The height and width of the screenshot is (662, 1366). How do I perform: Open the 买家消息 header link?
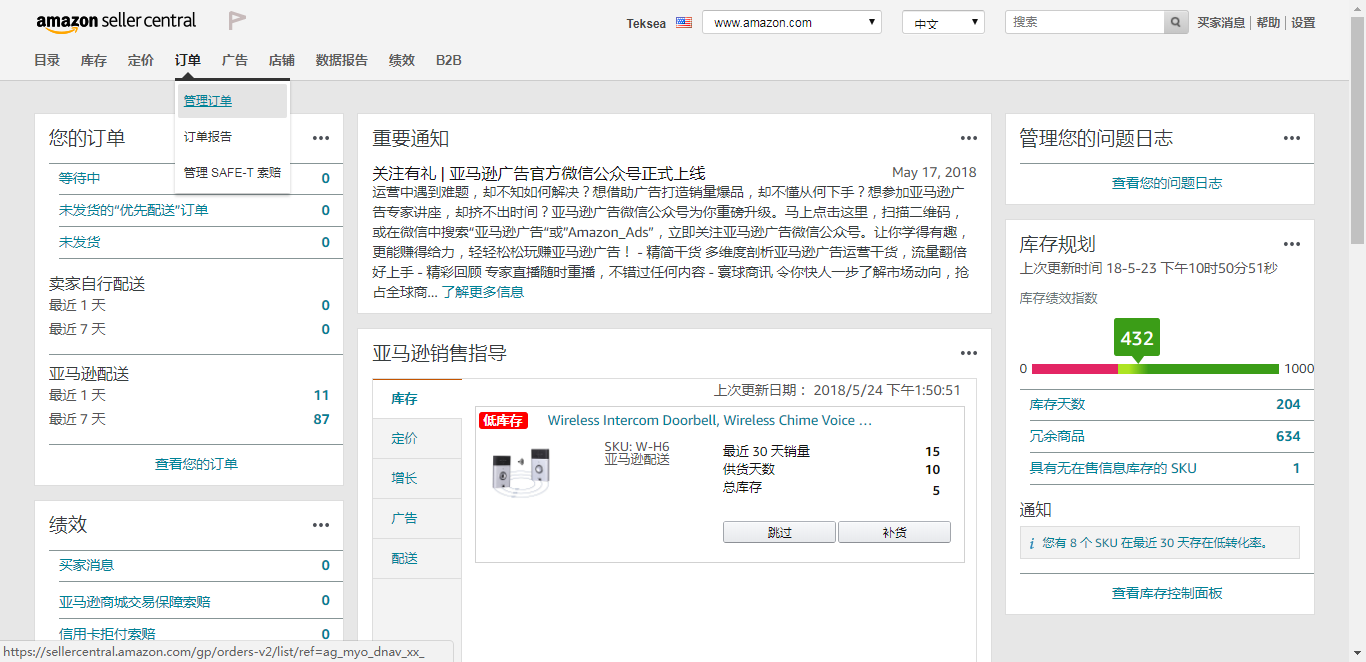tap(1221, 22)
